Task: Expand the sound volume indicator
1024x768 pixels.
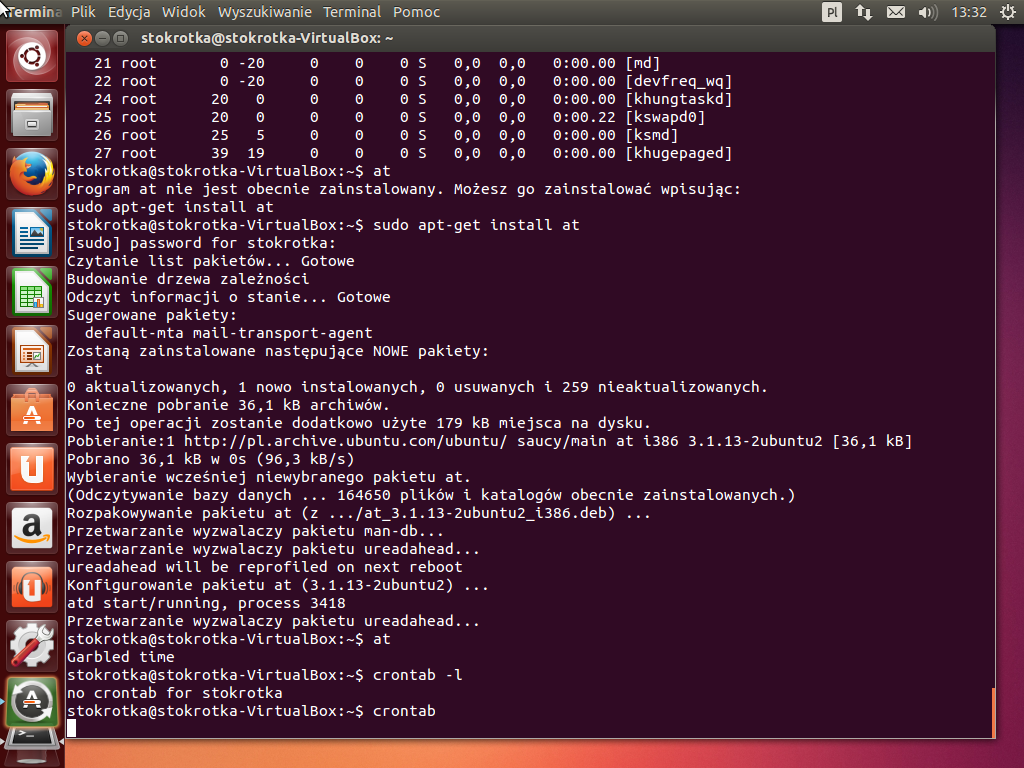Action: click(x=927, y=13)
